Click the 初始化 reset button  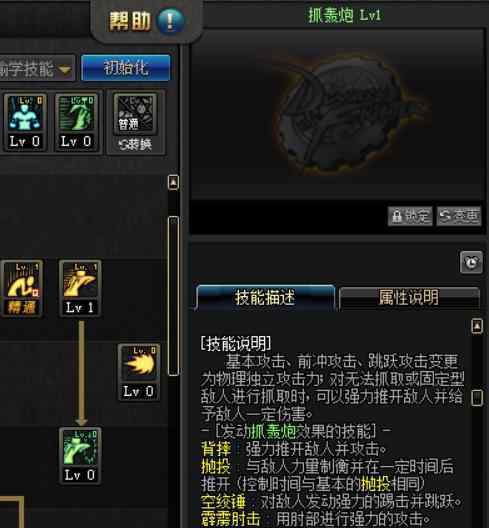tap(126, 68)
